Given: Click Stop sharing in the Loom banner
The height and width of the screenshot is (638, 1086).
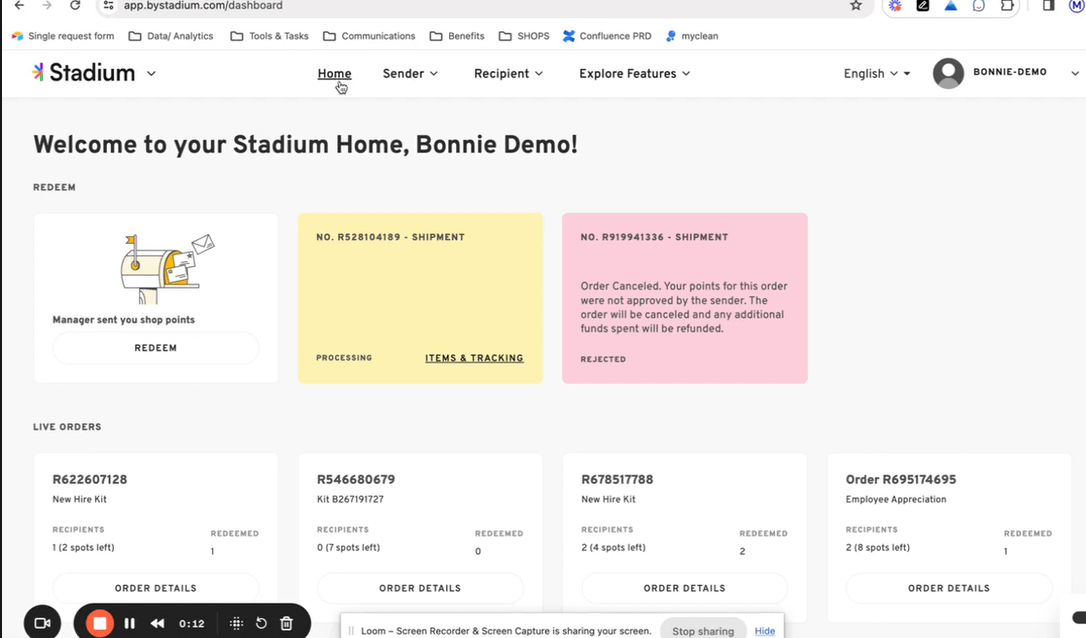Looking at the screenshot, I should pos(703,630).
